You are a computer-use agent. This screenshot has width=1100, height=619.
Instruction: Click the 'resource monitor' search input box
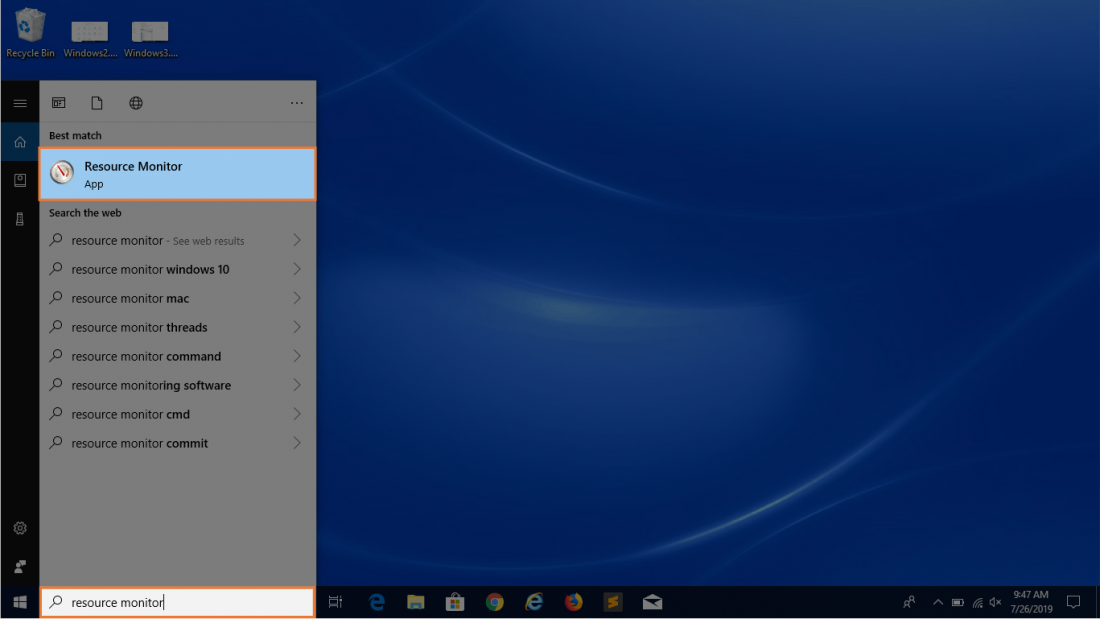177,602
